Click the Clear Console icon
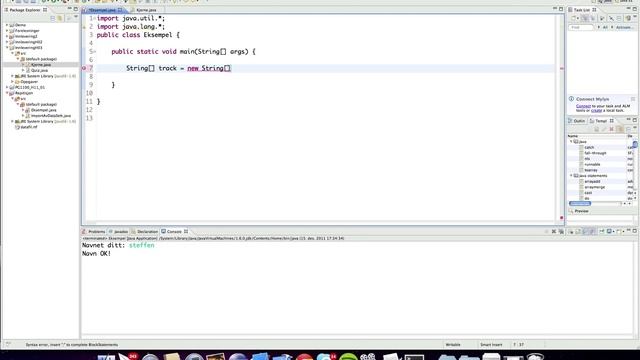 pyautogui.click(x=571, y=231)
